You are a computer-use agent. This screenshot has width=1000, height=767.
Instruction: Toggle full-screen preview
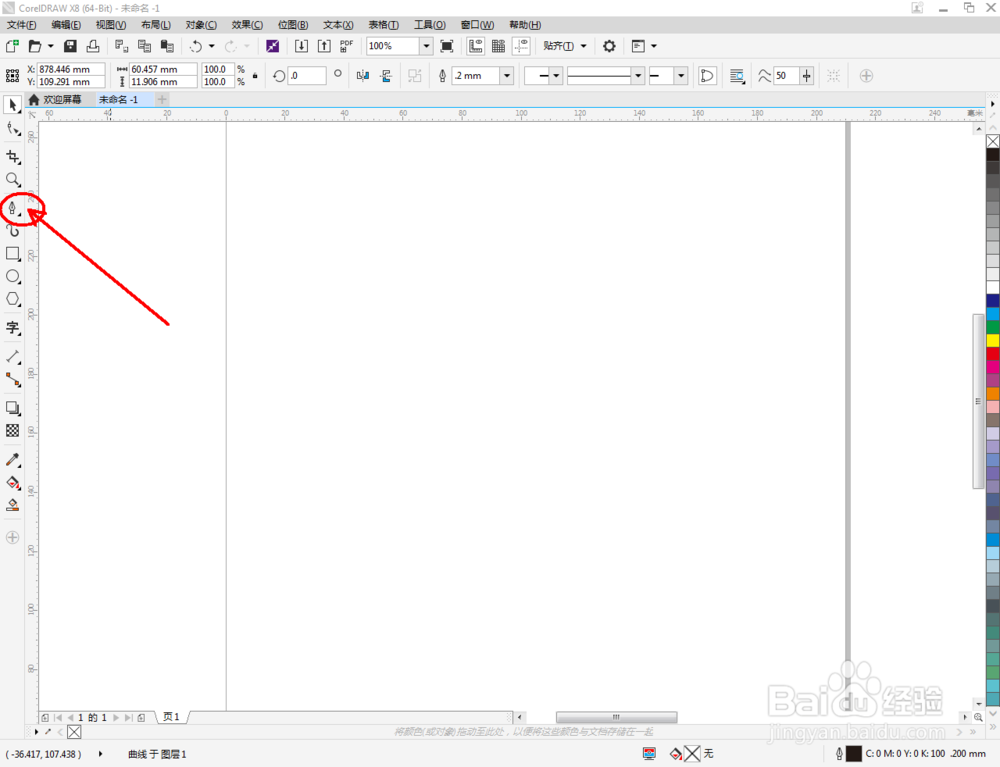tap(447, 46)
